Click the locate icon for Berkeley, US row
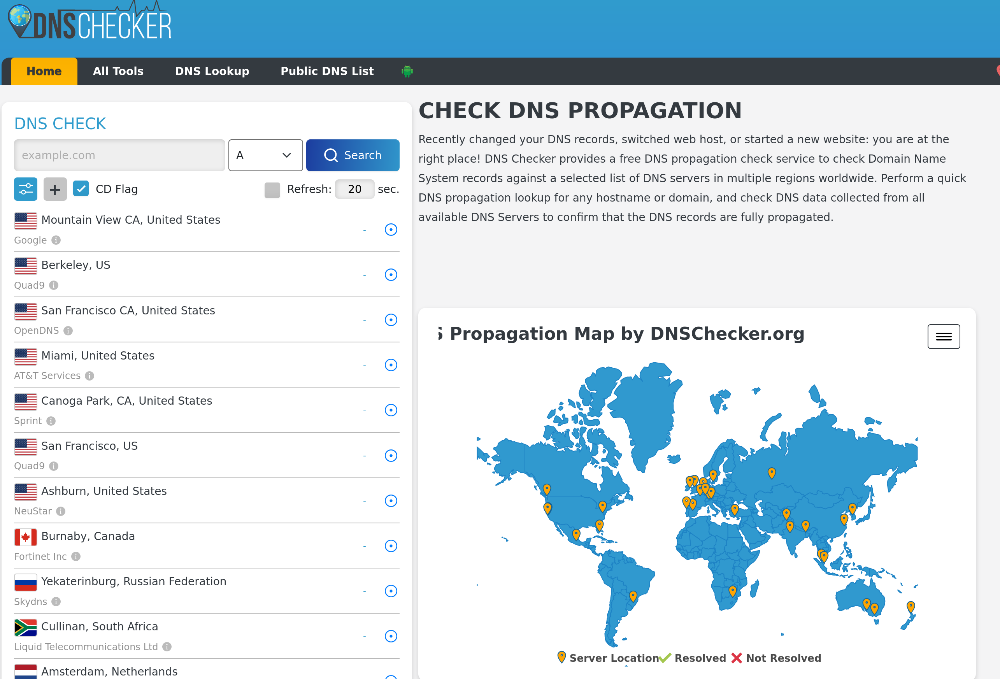 391,275
